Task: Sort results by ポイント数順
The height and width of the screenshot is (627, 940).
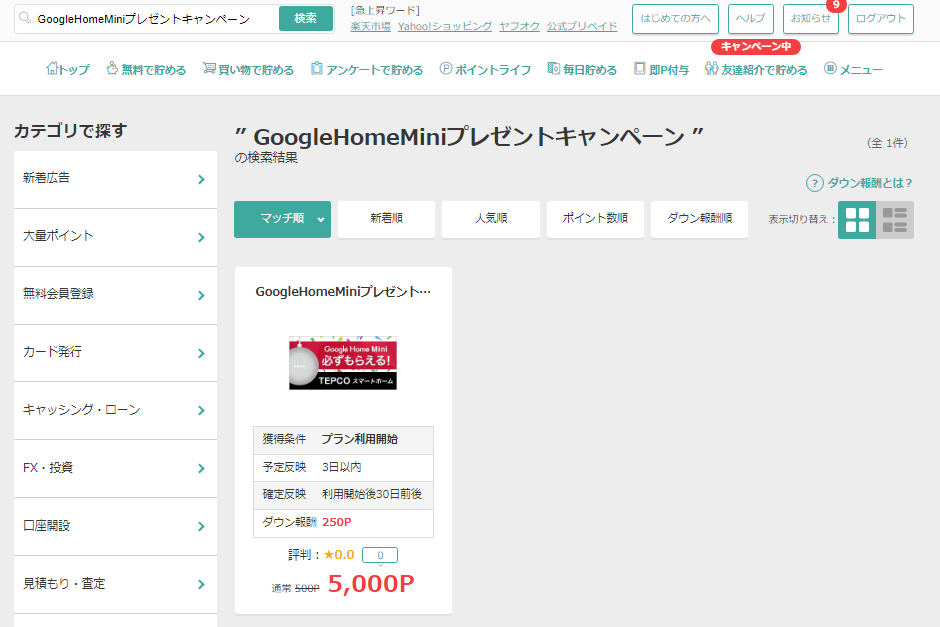Action: click(x=594, y=219)
